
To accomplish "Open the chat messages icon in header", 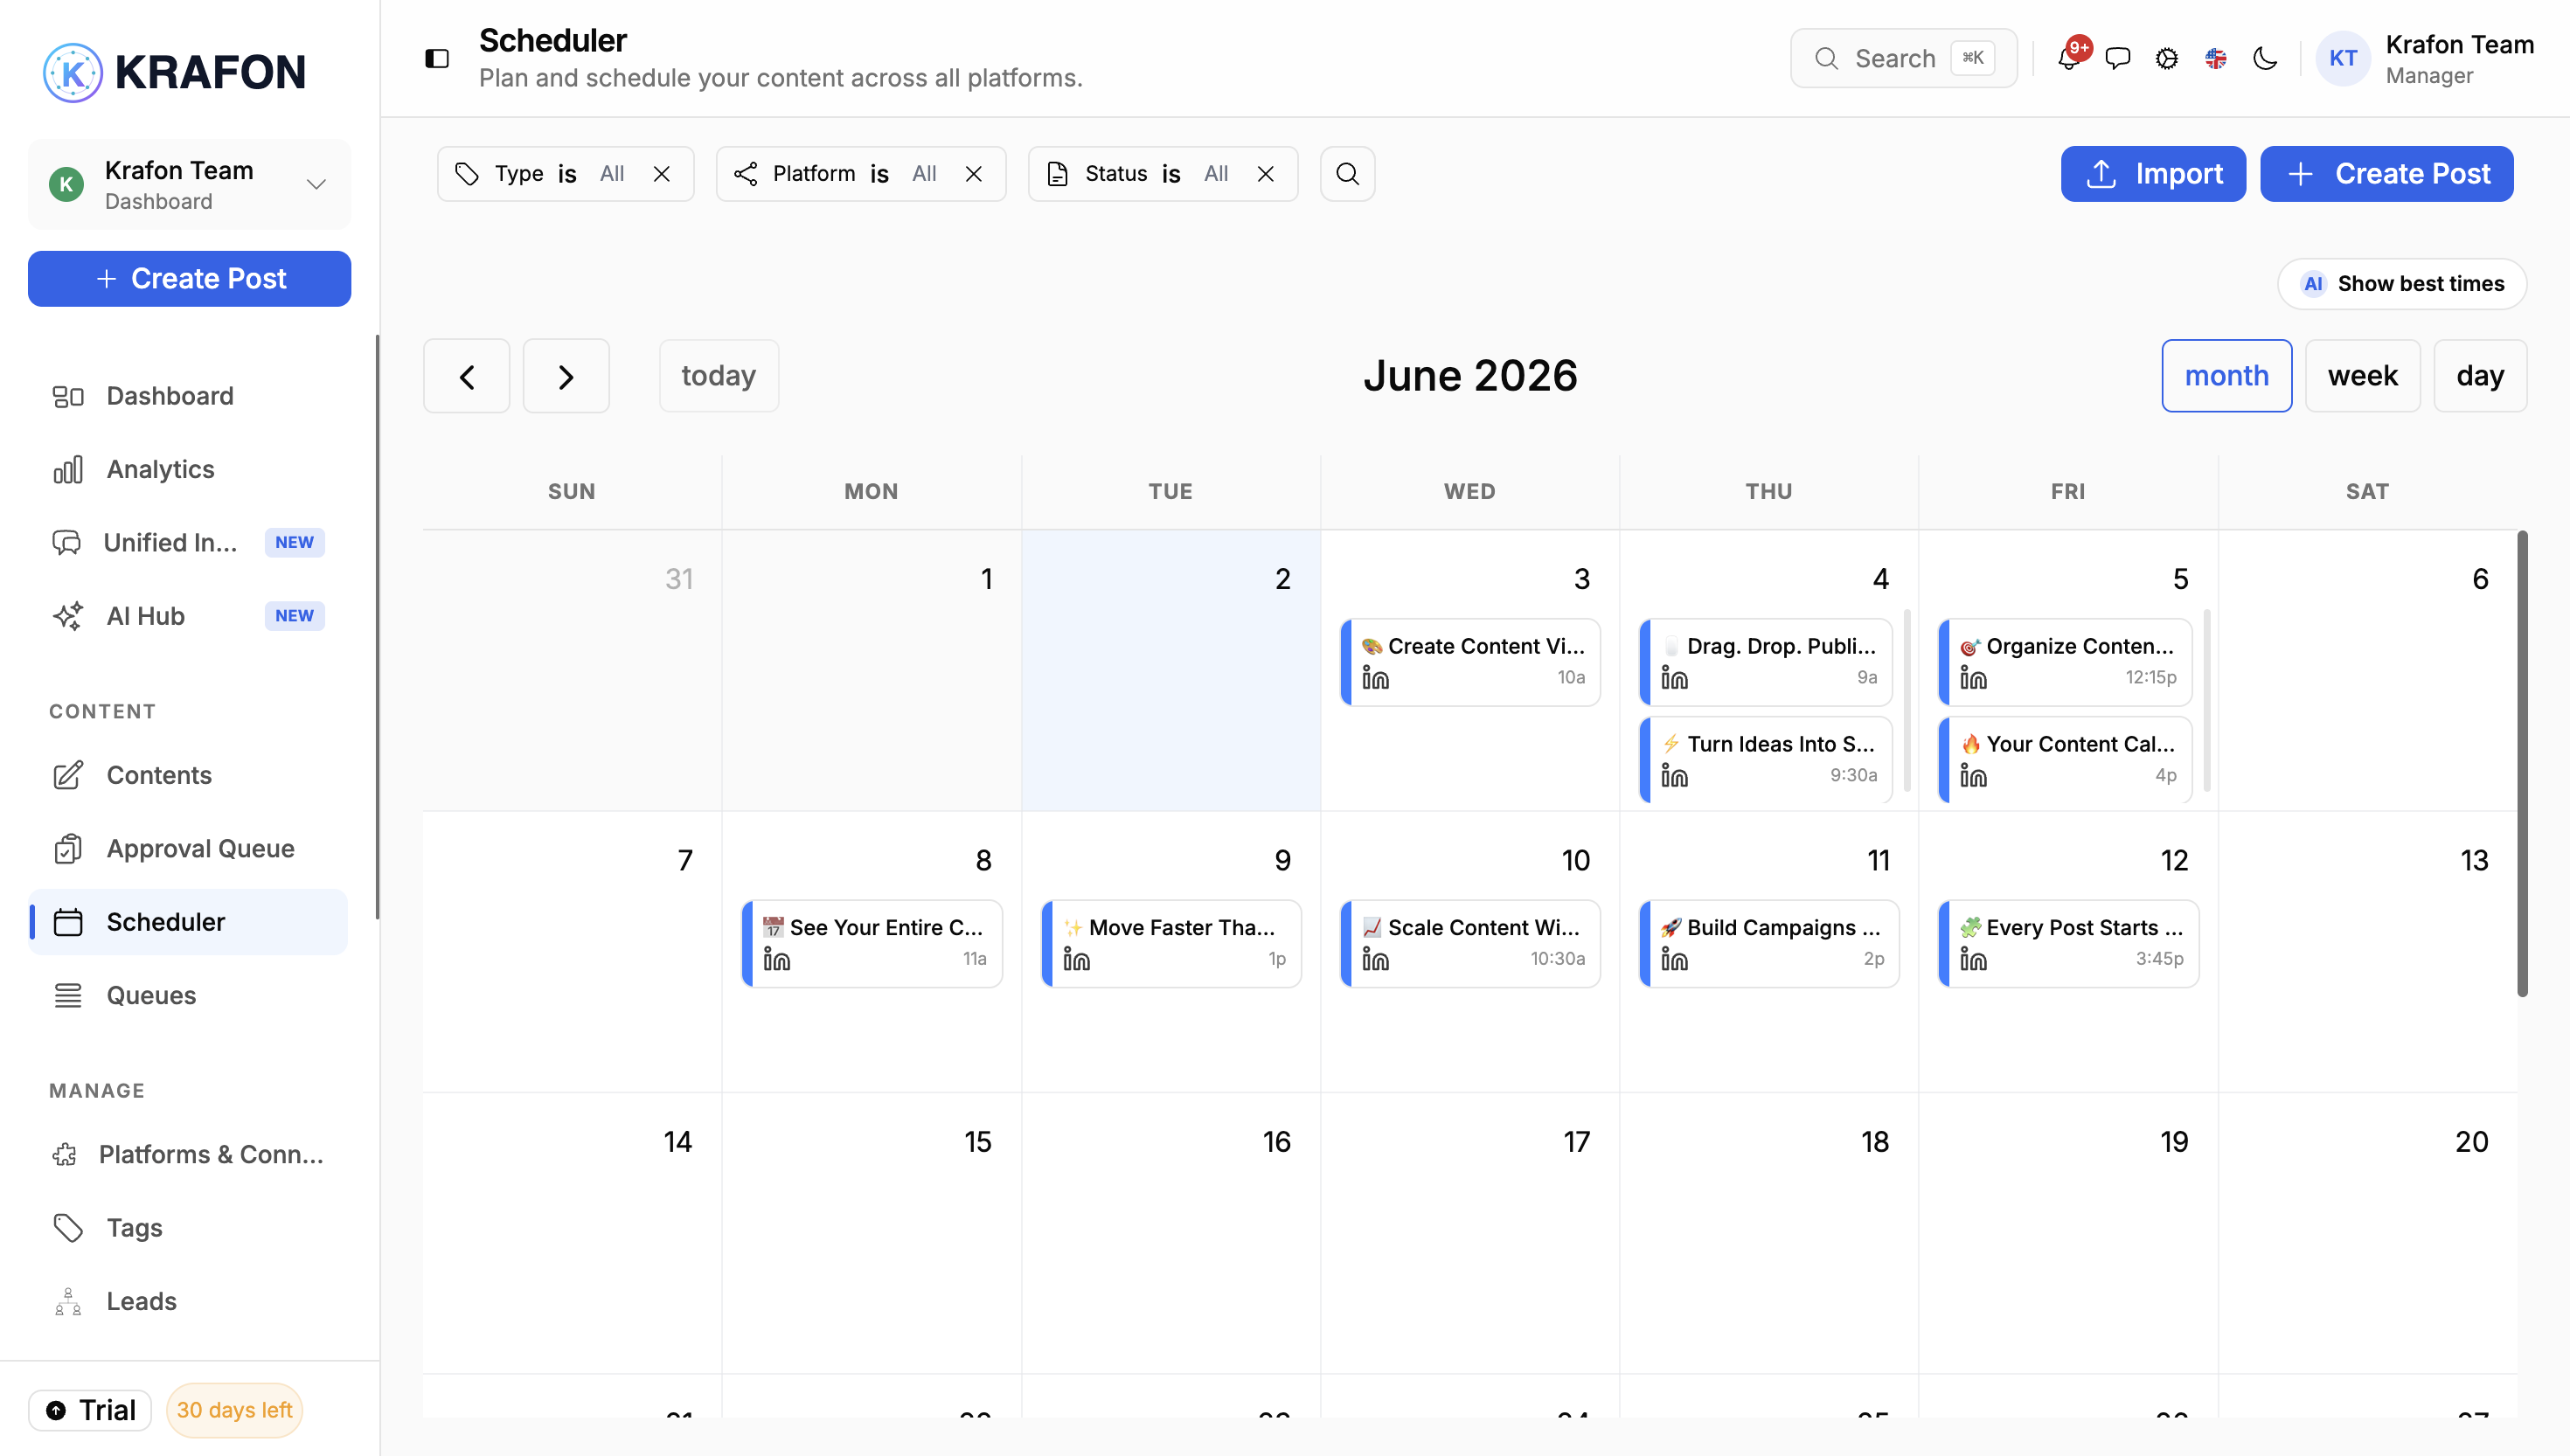I will pos(2117,59).
